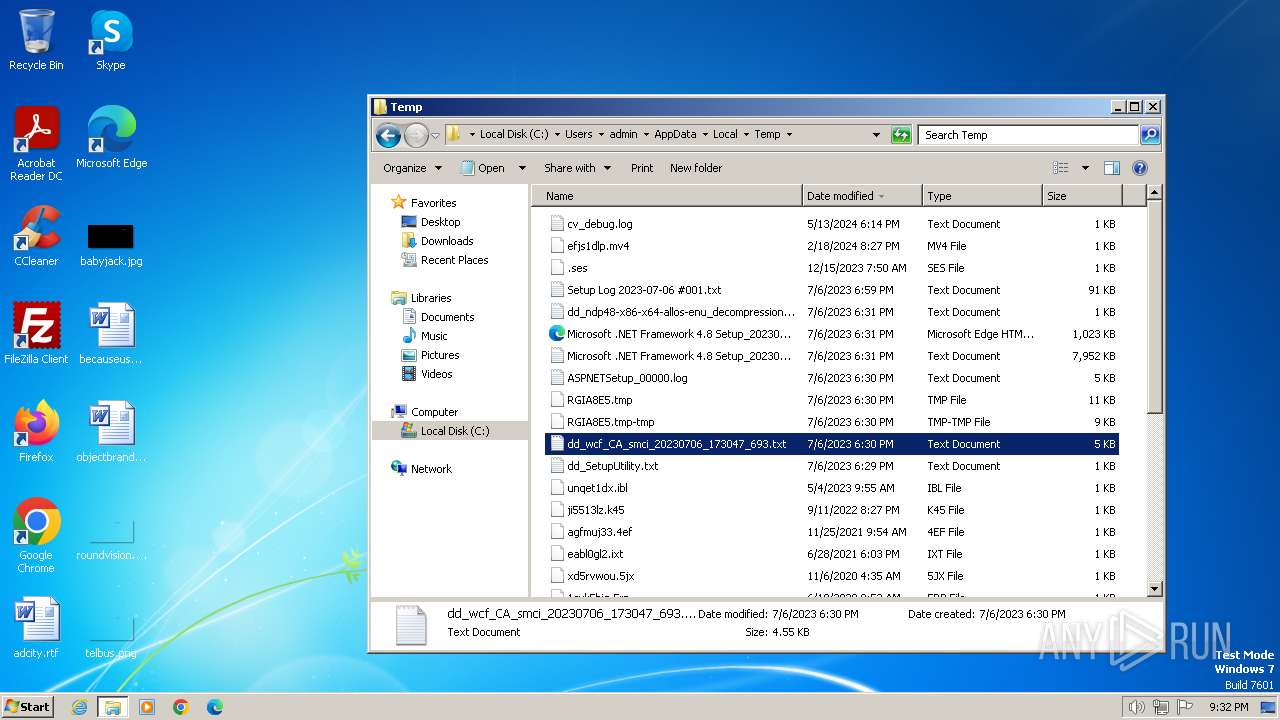Open the Recycle Bin desktop icon
This screenshot has width=1280, height=720.
tap(36, 40)
